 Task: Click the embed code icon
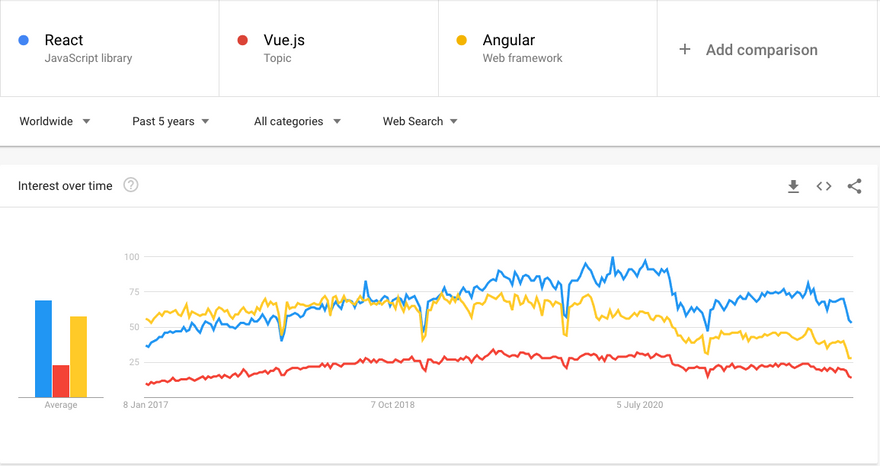click(824, 186)
